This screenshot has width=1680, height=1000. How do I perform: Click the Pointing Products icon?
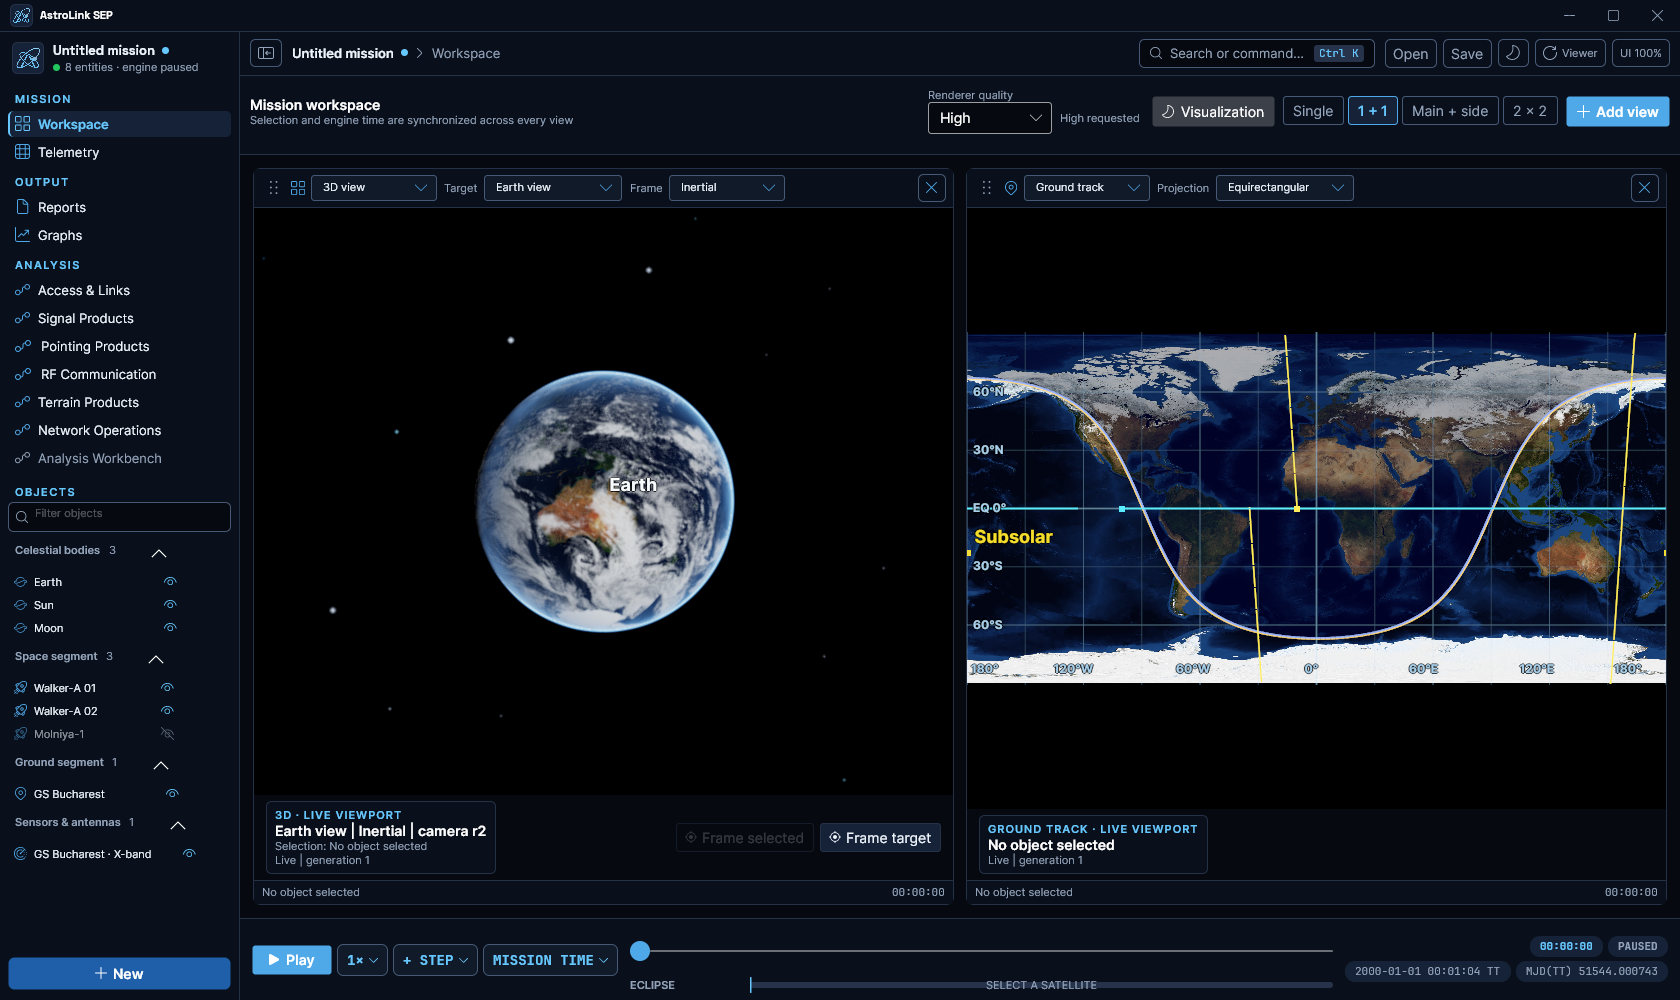23,346
